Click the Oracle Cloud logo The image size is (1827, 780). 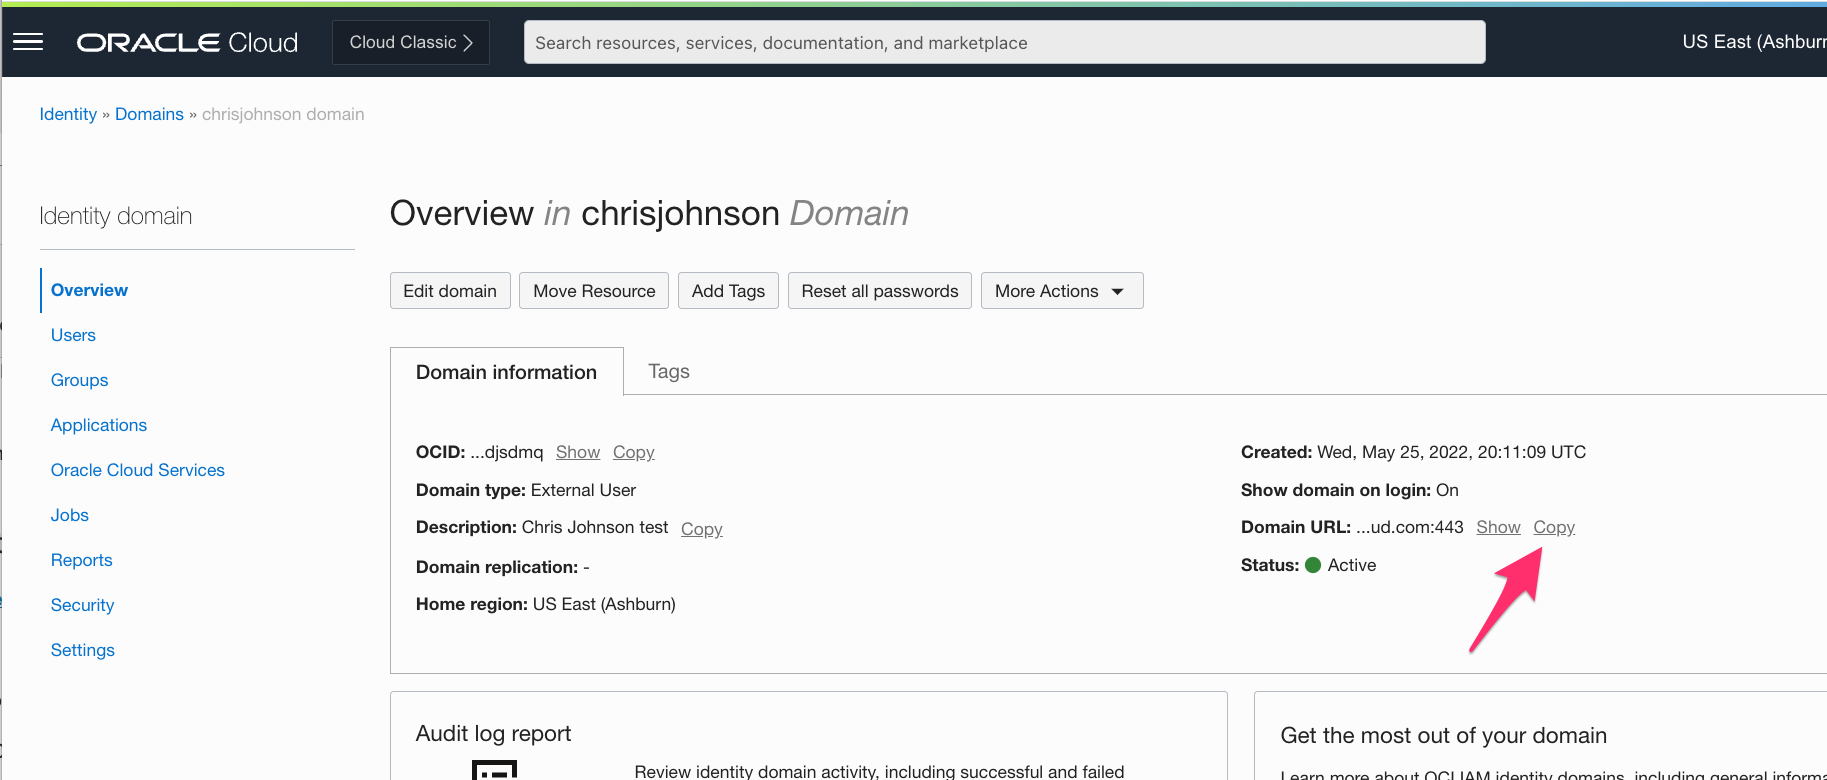pyautogui.click(x=187, y=42)
